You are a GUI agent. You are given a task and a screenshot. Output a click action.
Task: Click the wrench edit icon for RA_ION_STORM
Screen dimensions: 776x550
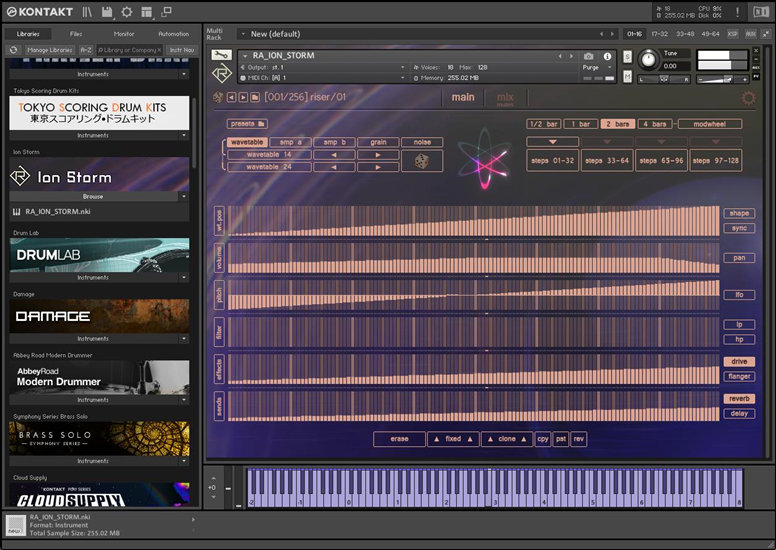point(221,56)
